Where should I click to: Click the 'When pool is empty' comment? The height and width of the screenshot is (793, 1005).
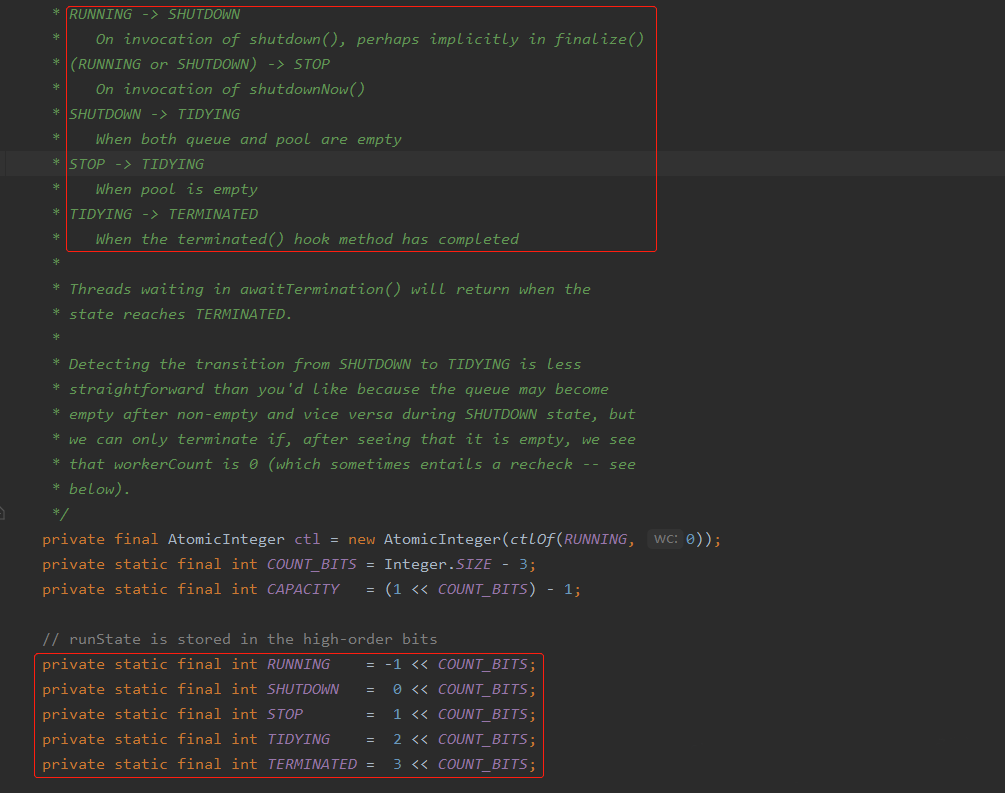tap(176, 189)
